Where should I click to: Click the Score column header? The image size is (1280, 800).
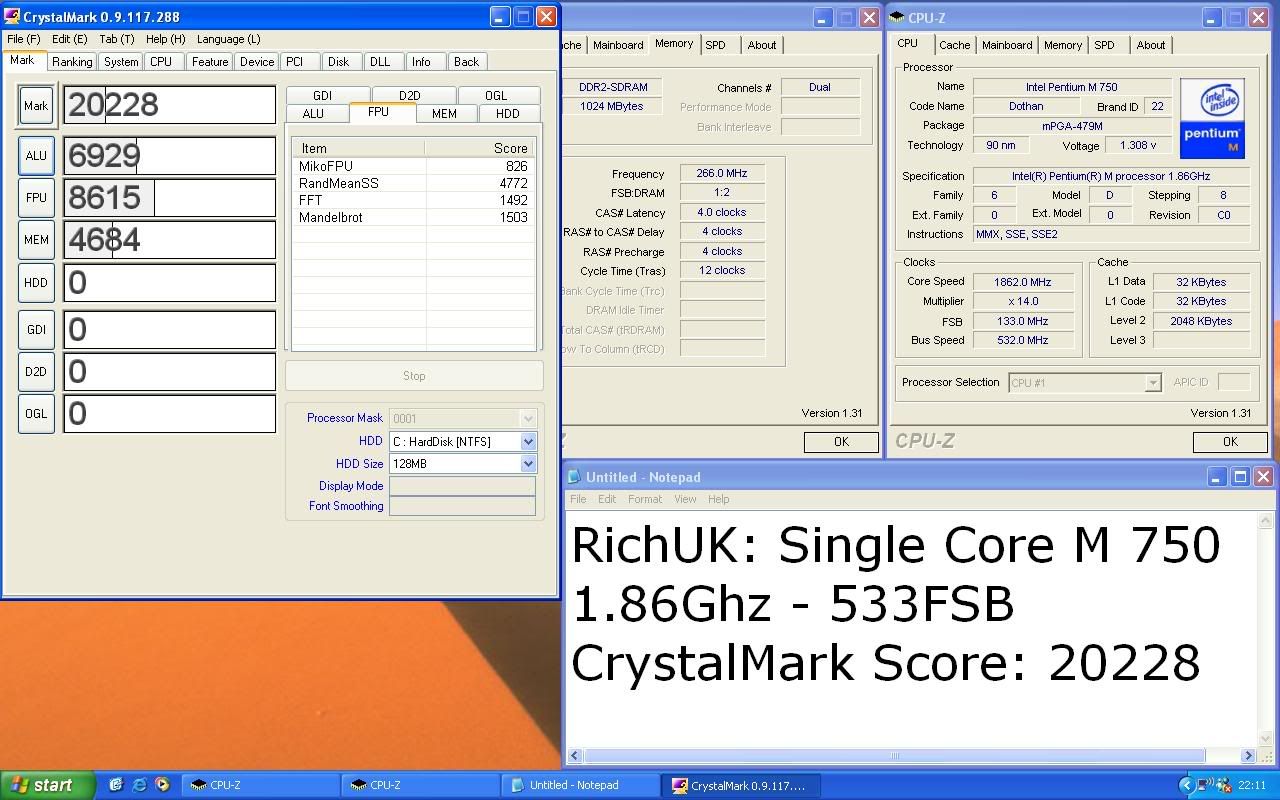point(481,148)
